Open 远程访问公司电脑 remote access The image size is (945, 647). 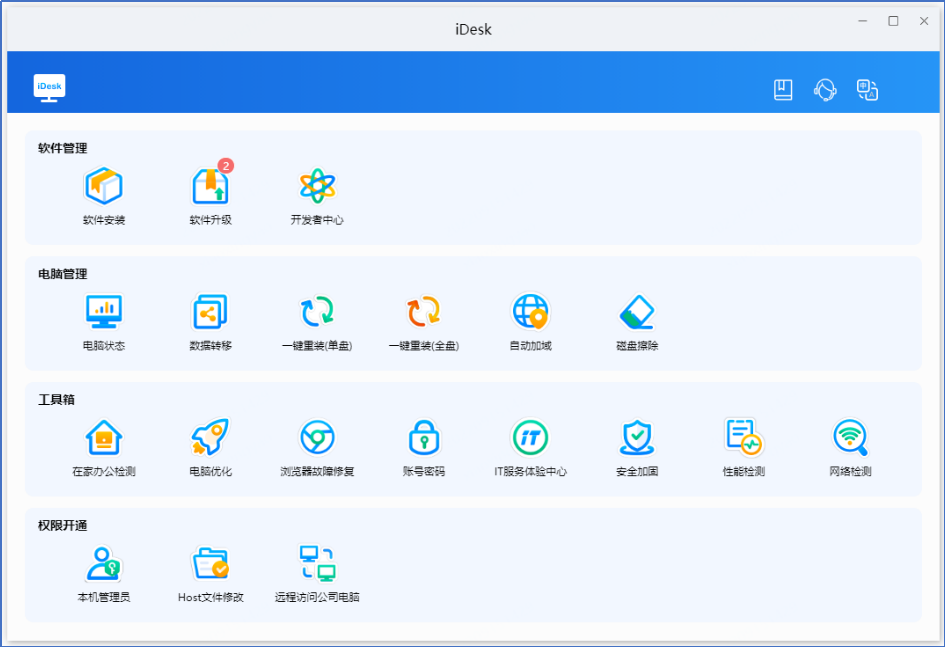317,563
